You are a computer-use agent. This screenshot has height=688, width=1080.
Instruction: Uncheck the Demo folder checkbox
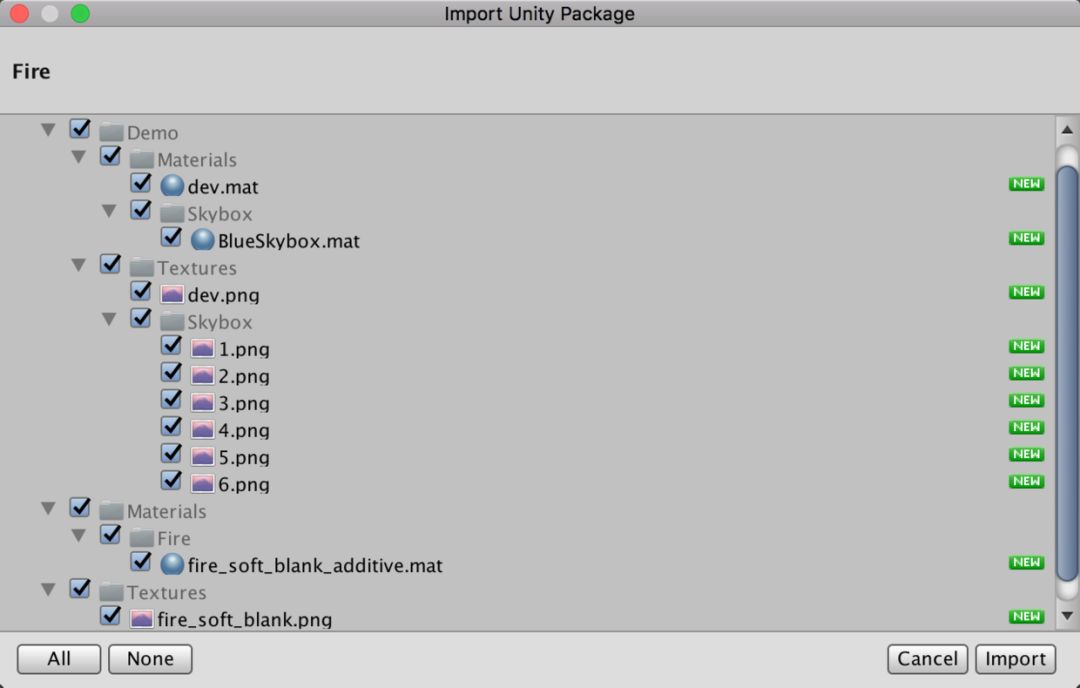pos(80,130)
